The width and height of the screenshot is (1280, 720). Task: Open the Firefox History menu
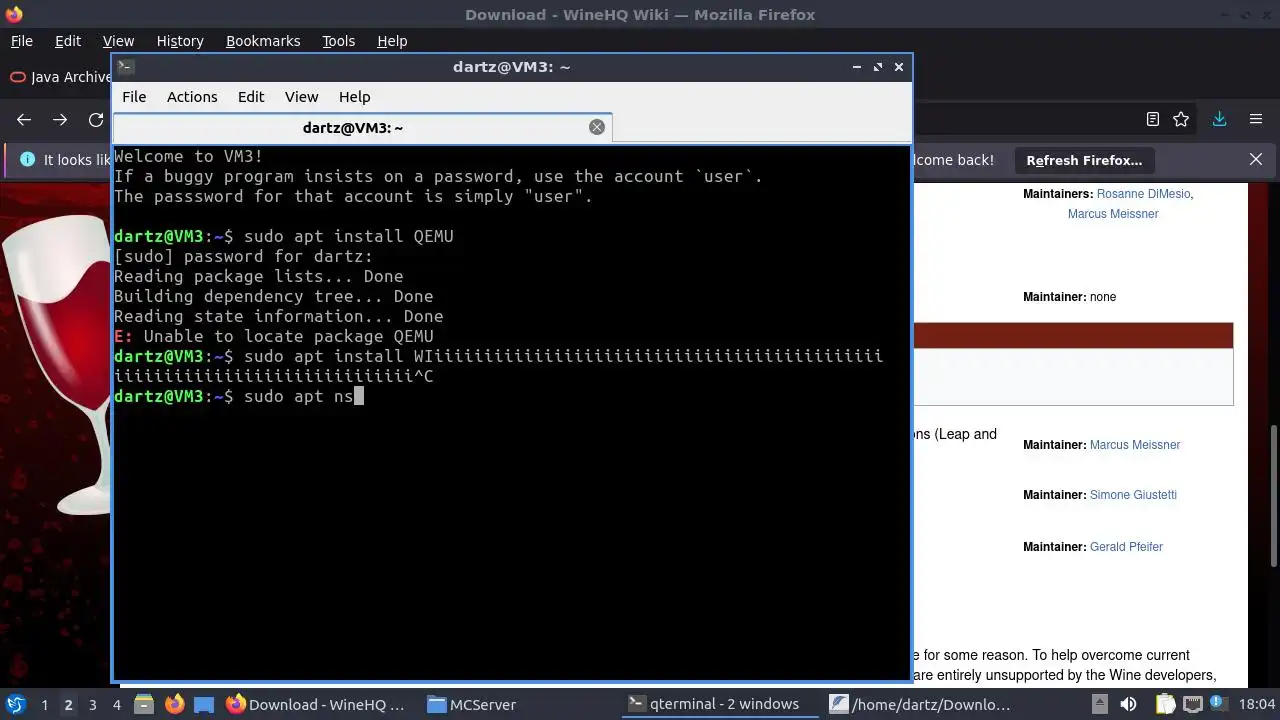pyautogui.click(x=180, y=41)
